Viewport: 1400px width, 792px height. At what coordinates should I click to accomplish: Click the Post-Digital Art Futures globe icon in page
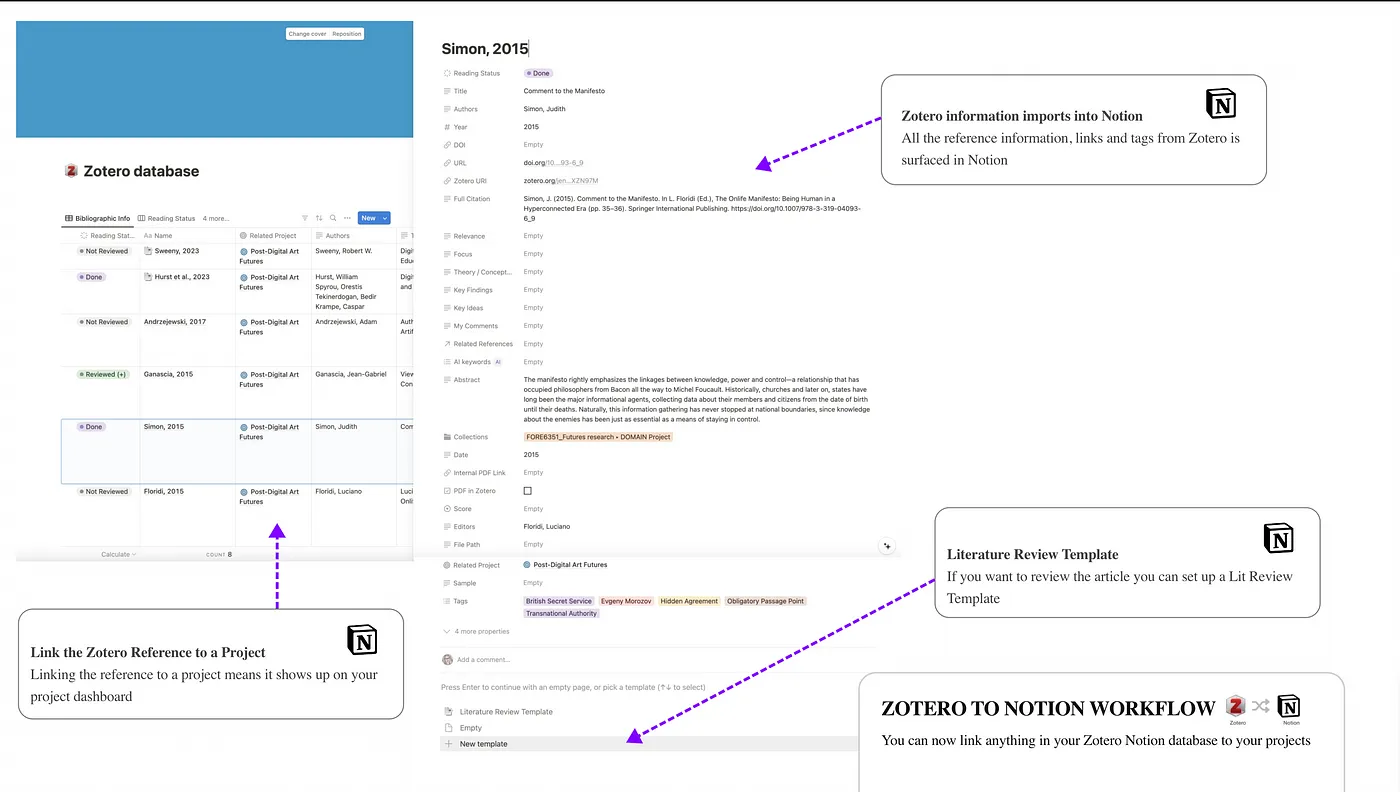pos(527,565)
